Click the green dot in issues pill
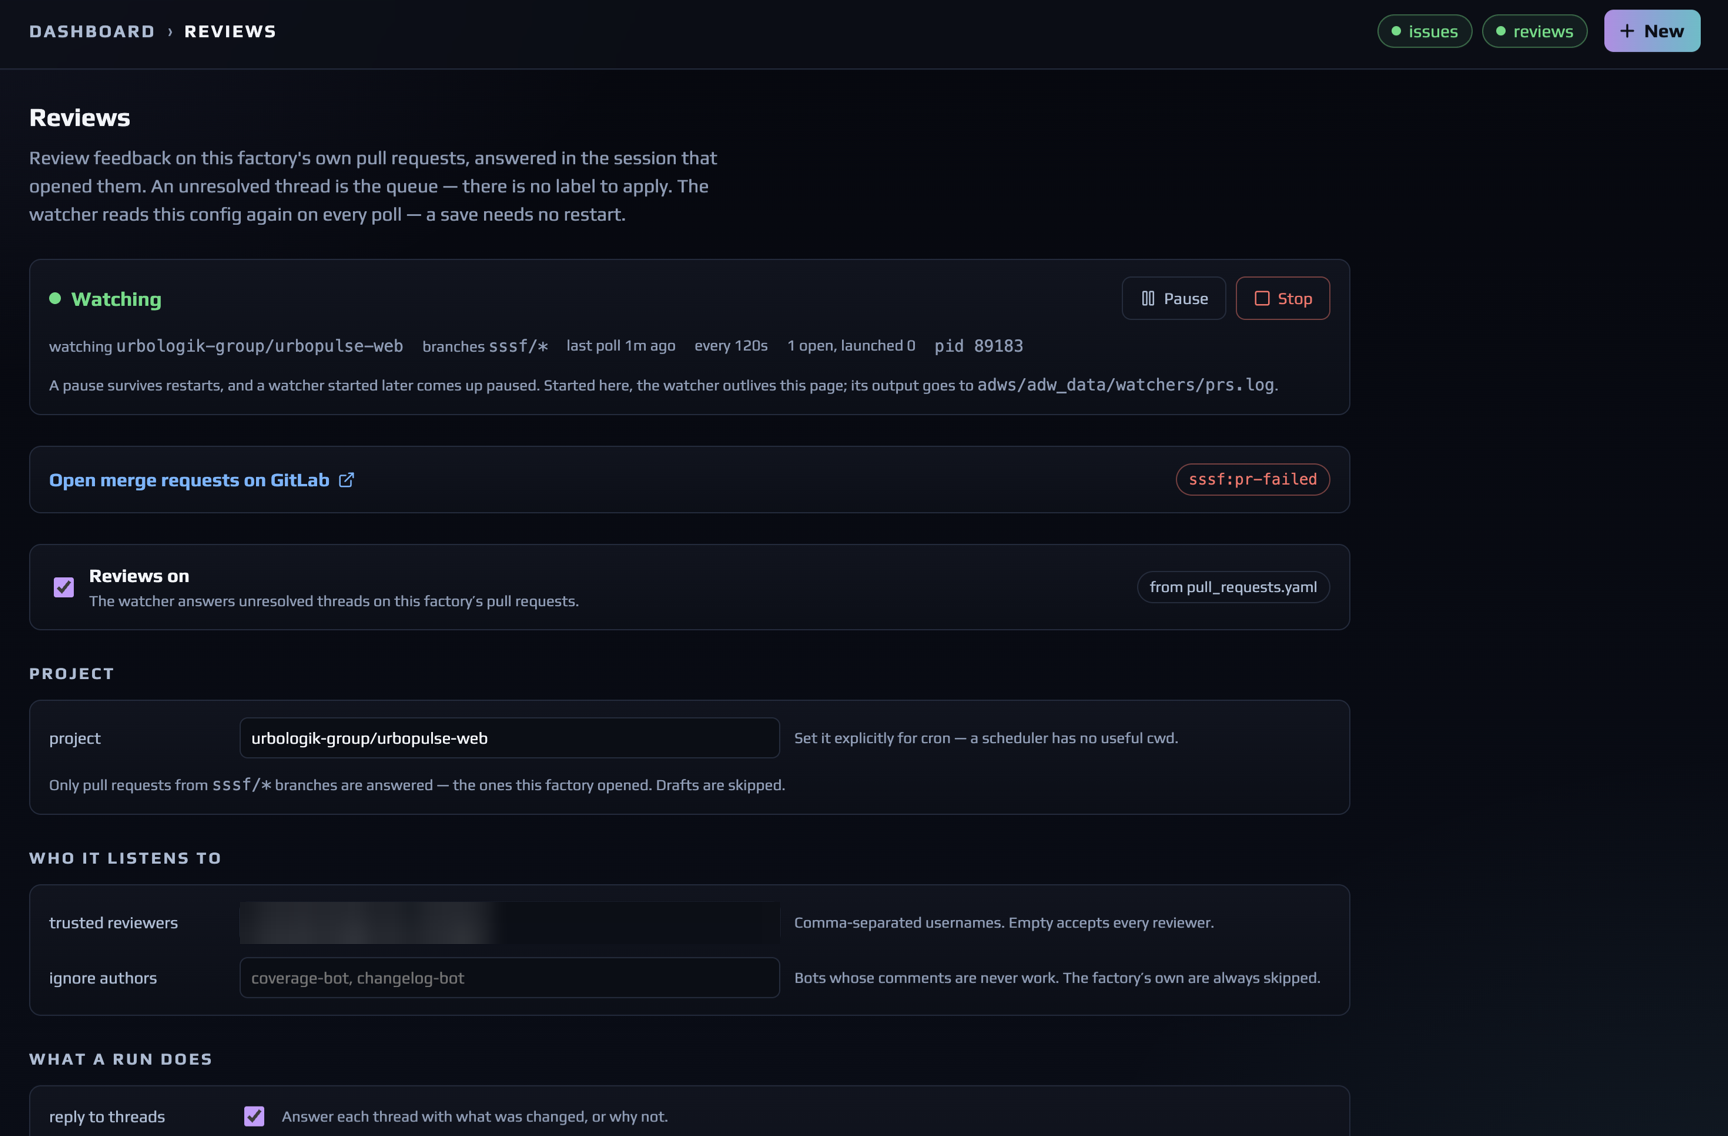The height and width of the screenshot is (1136, 1728). (1396, 31)
